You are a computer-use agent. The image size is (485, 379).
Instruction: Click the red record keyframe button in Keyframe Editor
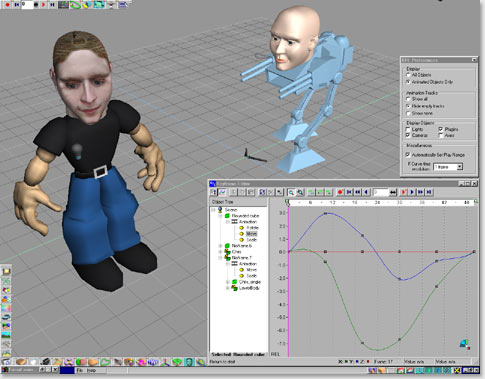point(340,192)
